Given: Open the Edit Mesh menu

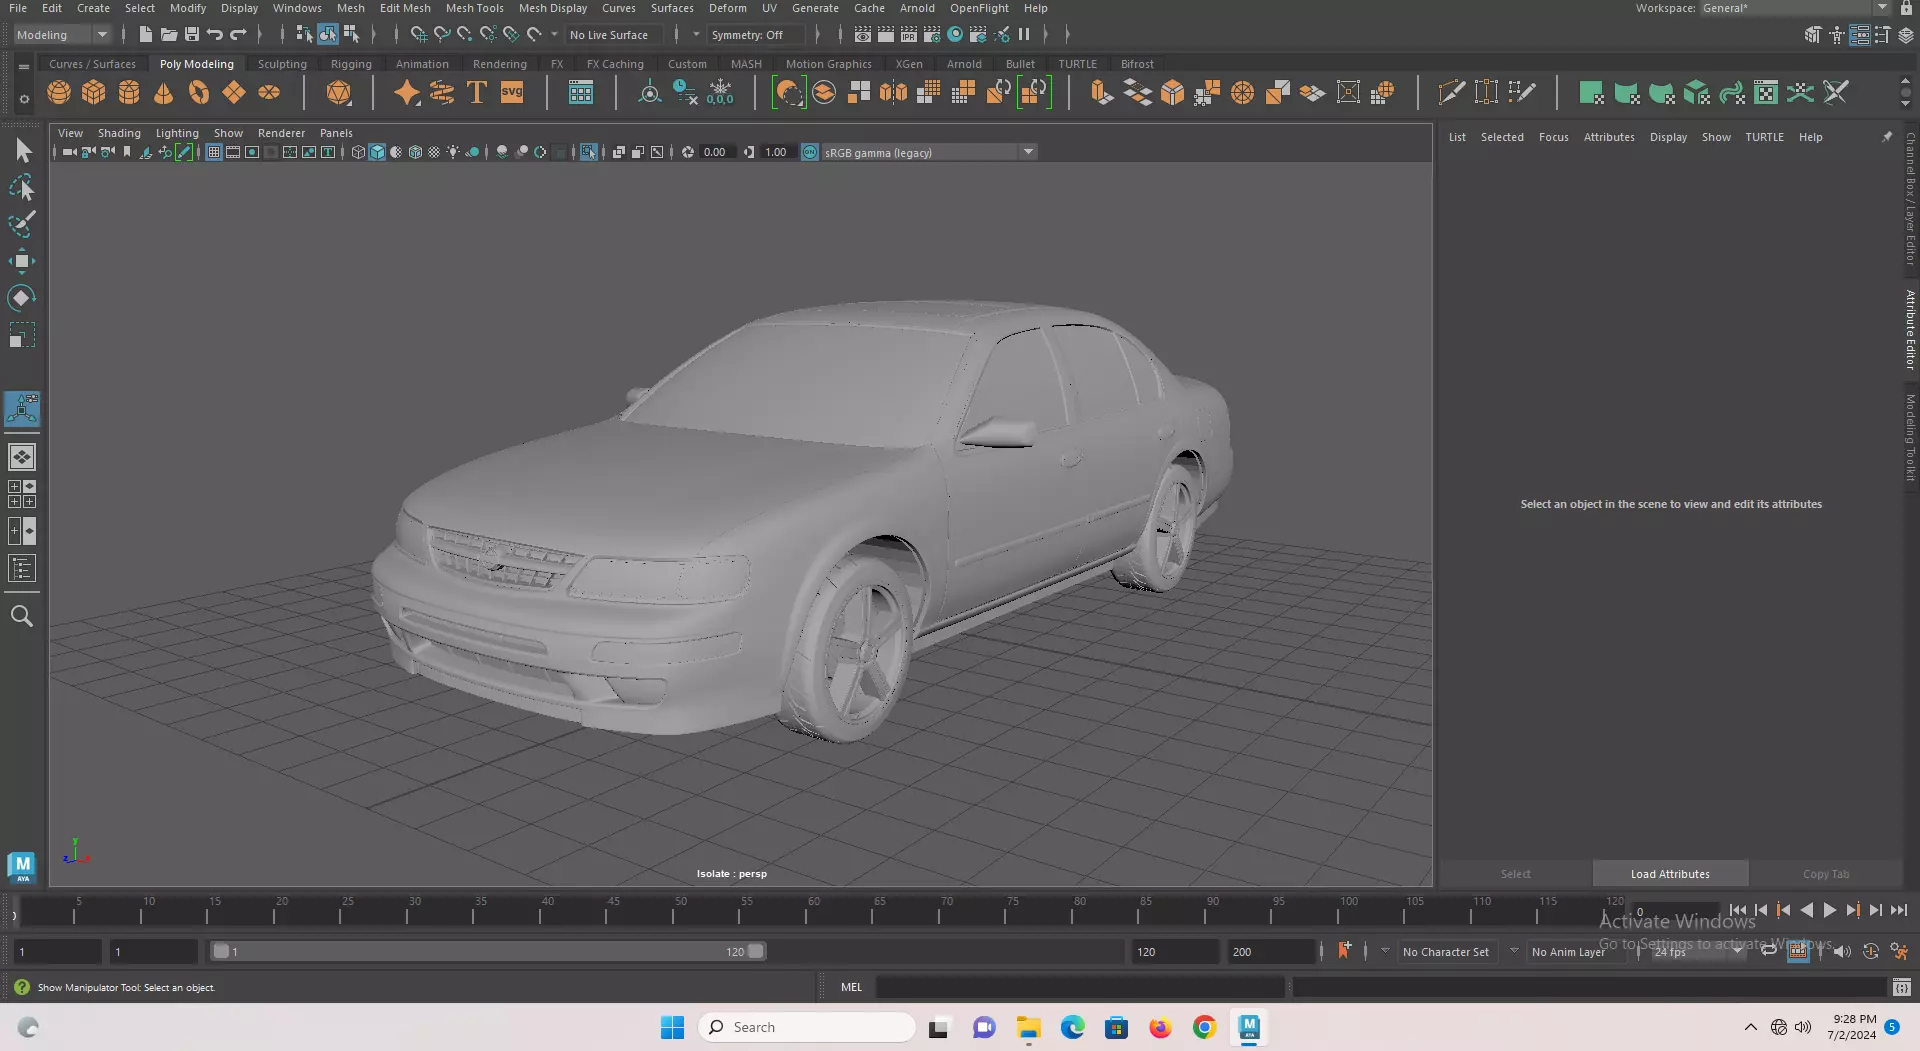Looking at the screenshot, I should click(405, 8).
